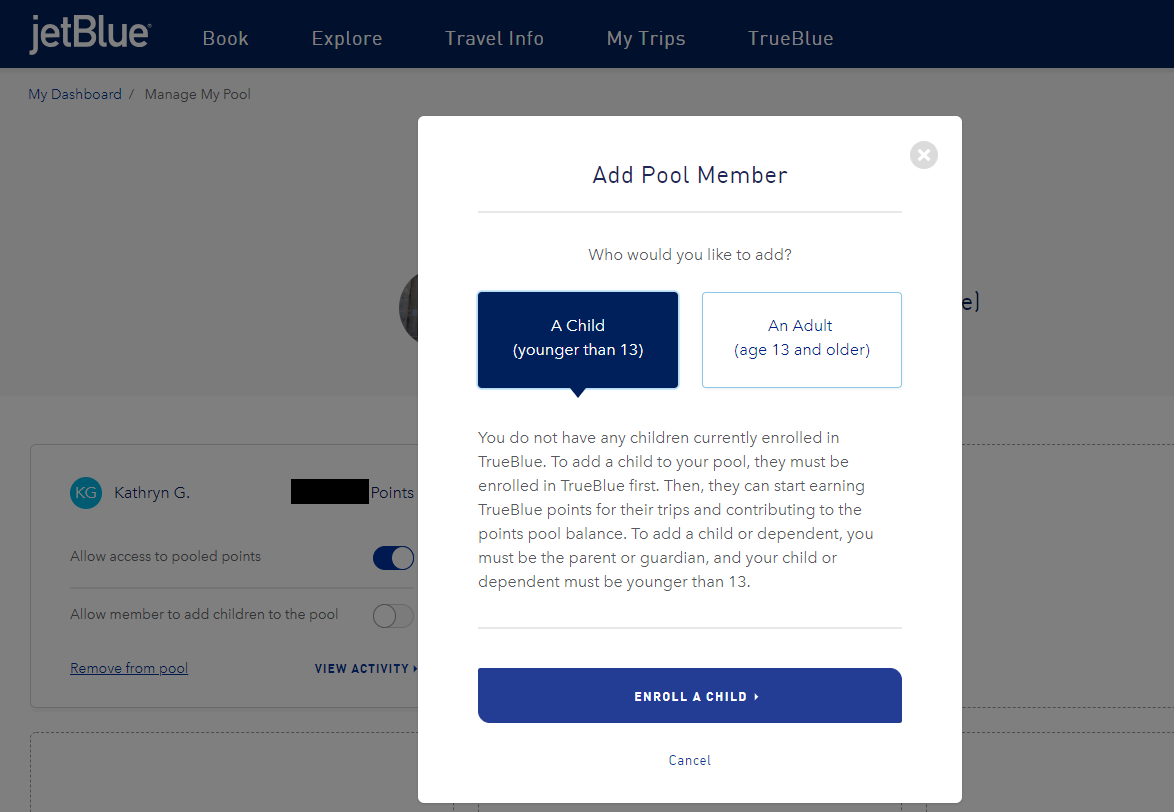
Task: Open the TrueBlue menu
Action: coord(790,39)
